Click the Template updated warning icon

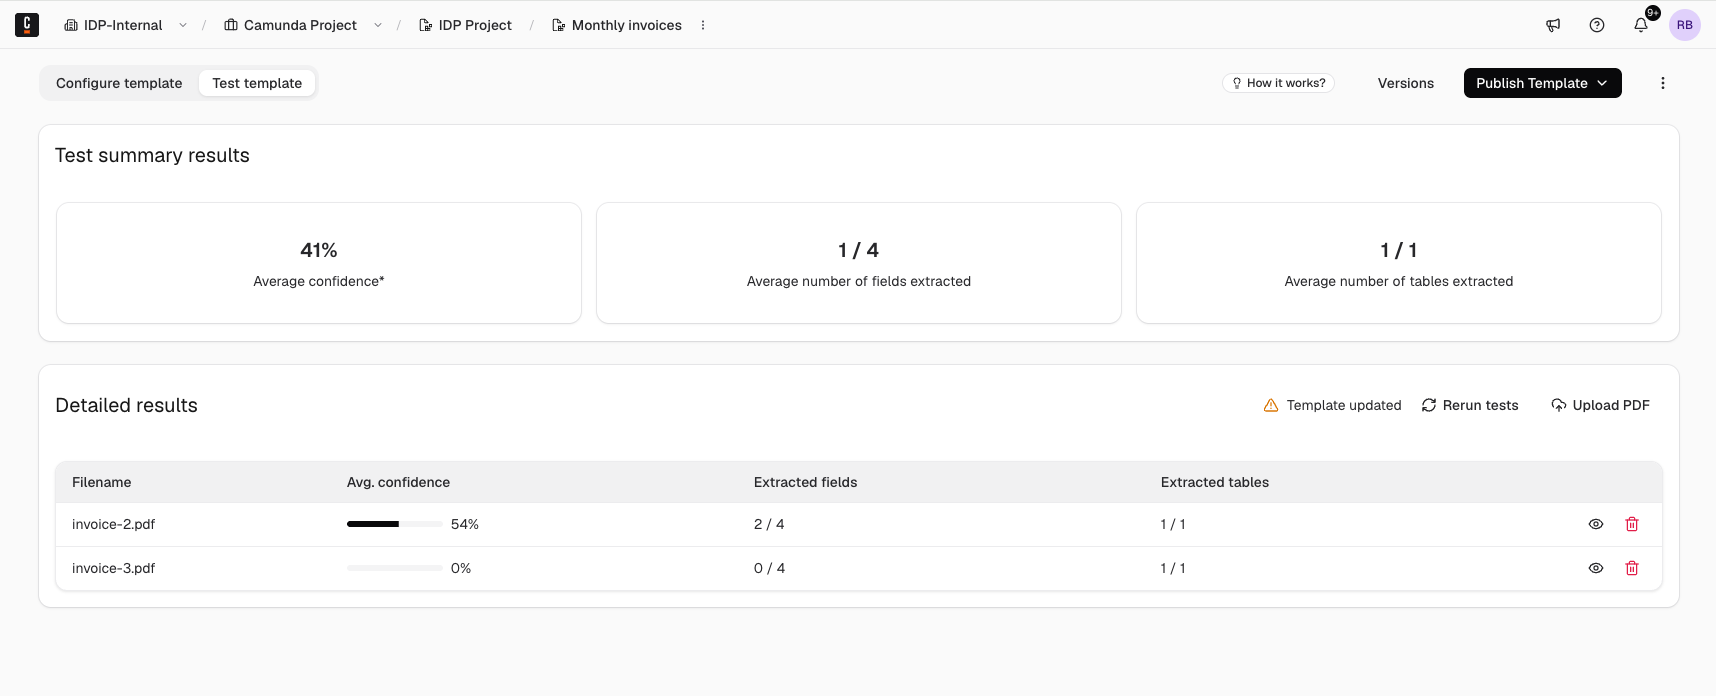click(x=1271, y=405)
